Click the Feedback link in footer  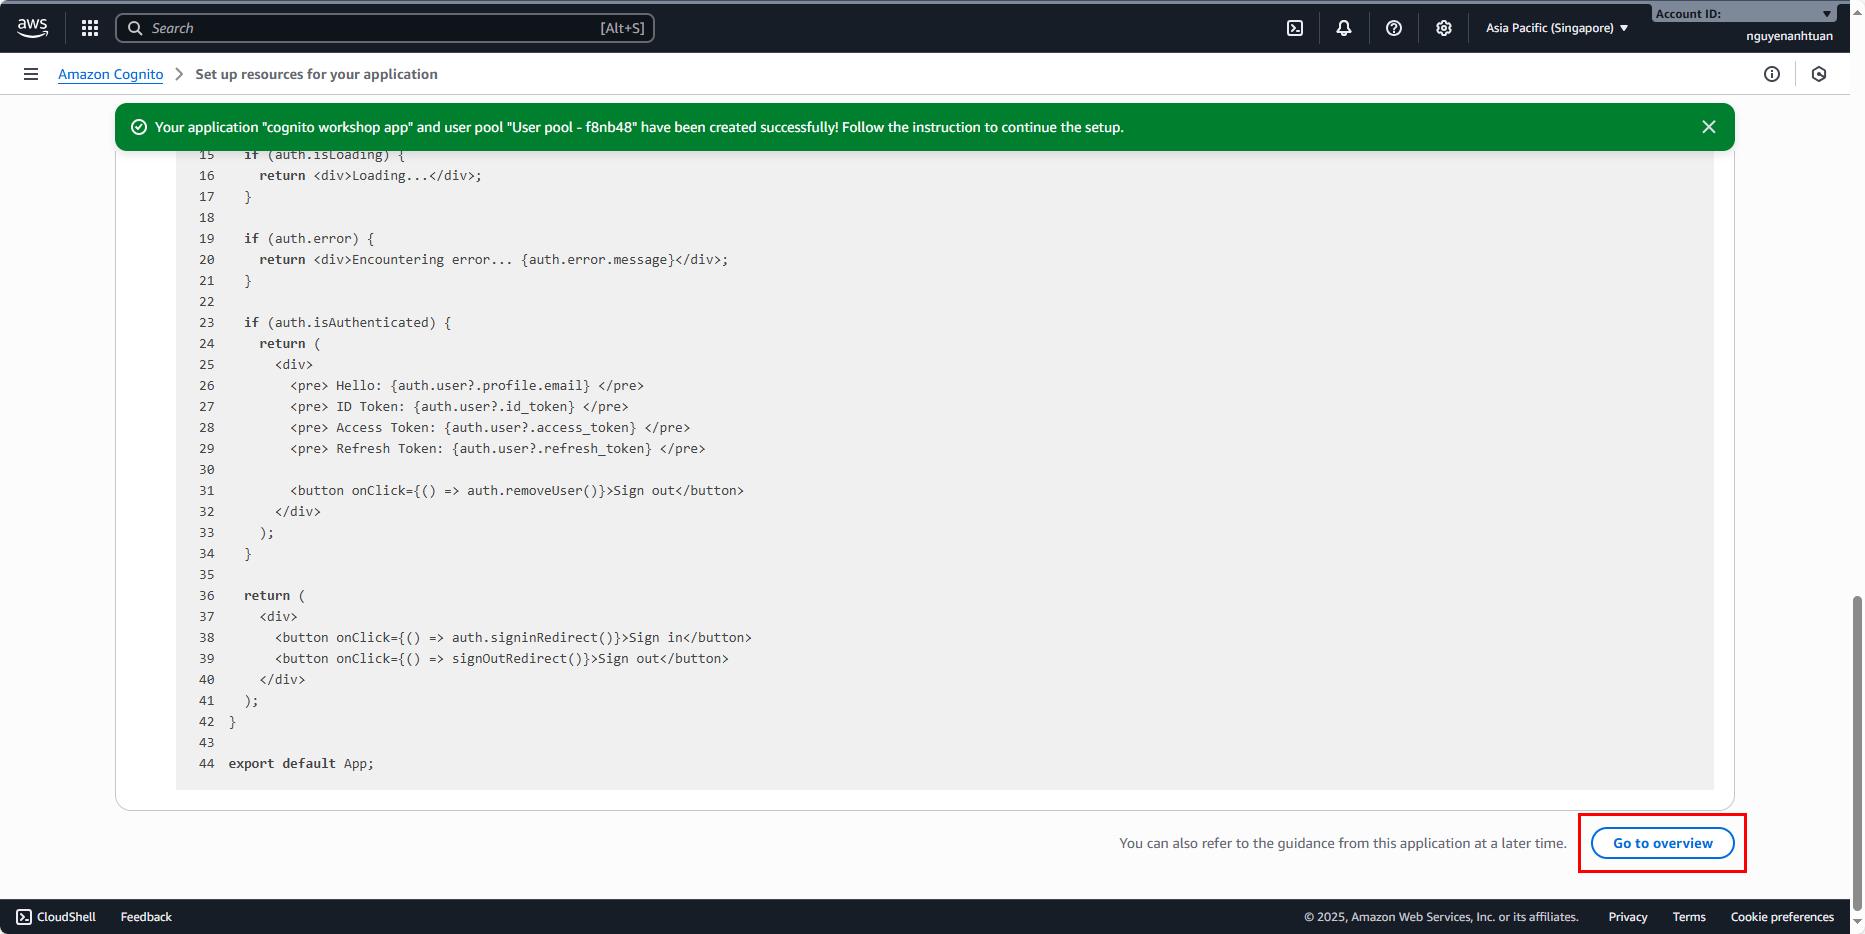coord(146,917)
